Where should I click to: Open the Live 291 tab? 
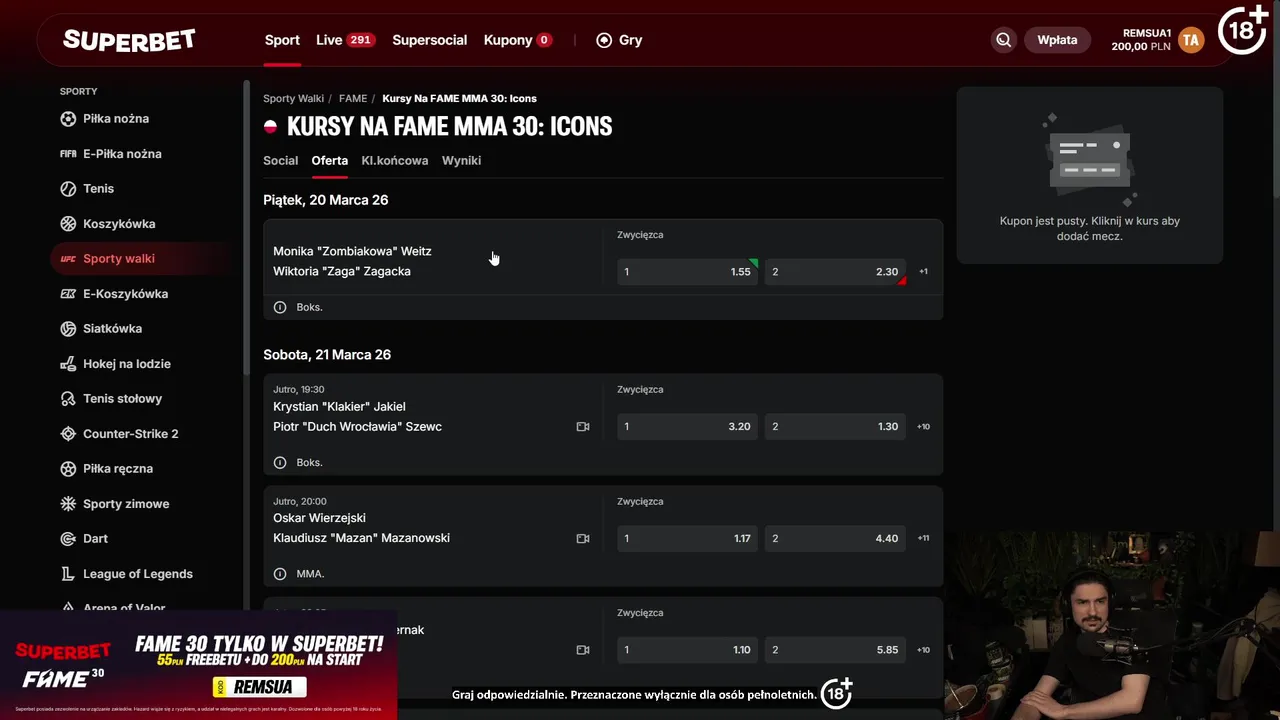tap(345, 40)
